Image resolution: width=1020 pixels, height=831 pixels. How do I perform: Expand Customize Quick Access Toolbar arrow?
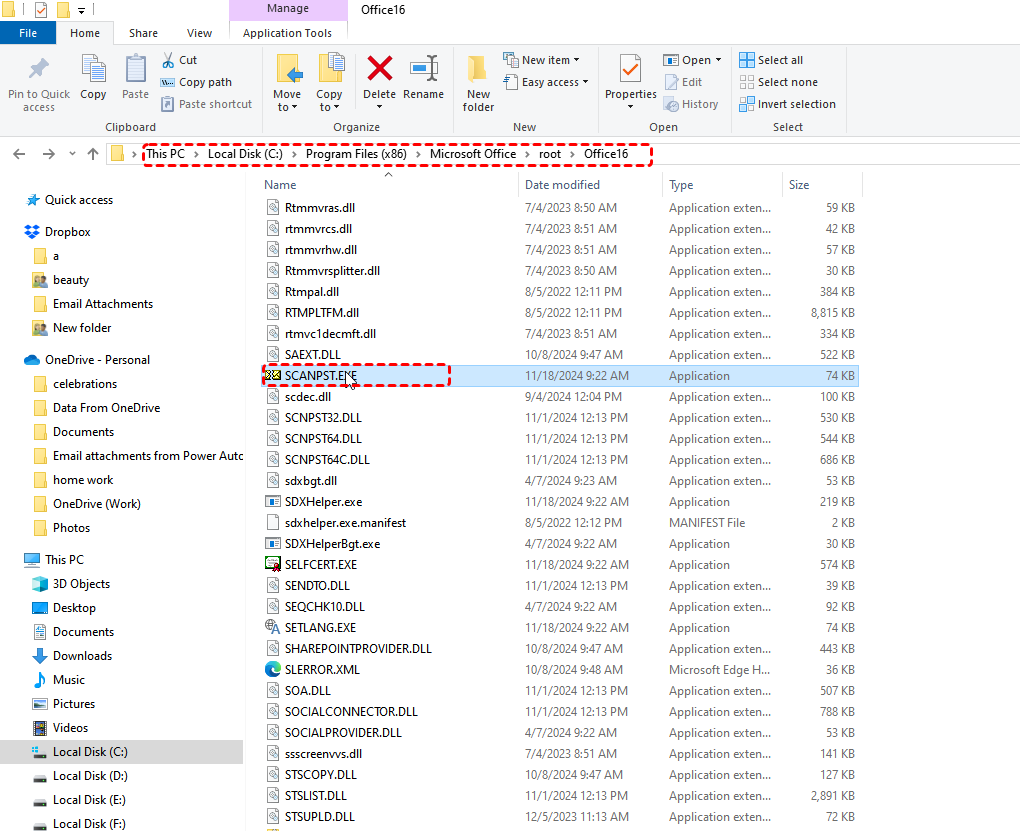[81, 10]
